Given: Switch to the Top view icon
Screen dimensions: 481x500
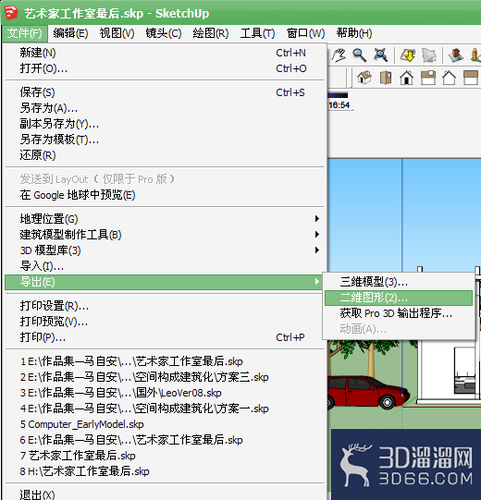Looking at the screenshot, I should click(386, 78).
